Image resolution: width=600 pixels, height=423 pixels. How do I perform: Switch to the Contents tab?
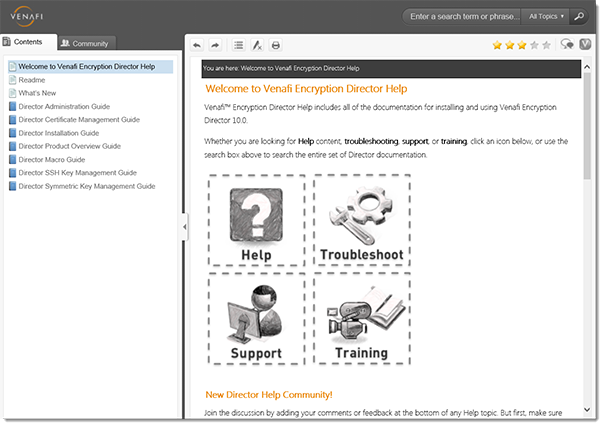[x=28, y=42]
